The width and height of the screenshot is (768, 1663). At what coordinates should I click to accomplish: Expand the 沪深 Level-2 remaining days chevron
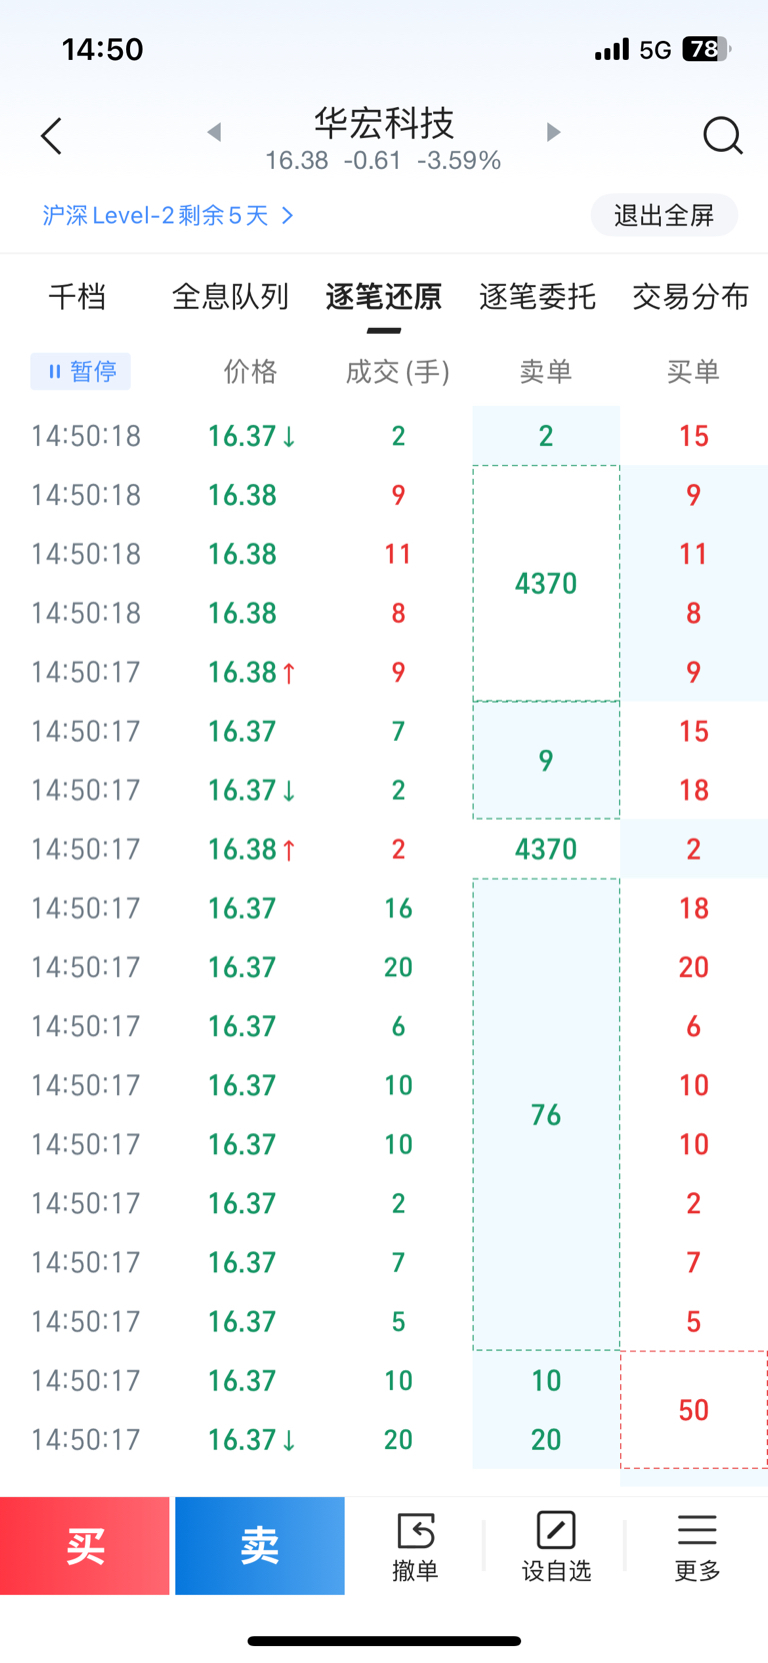coord(288,216)
